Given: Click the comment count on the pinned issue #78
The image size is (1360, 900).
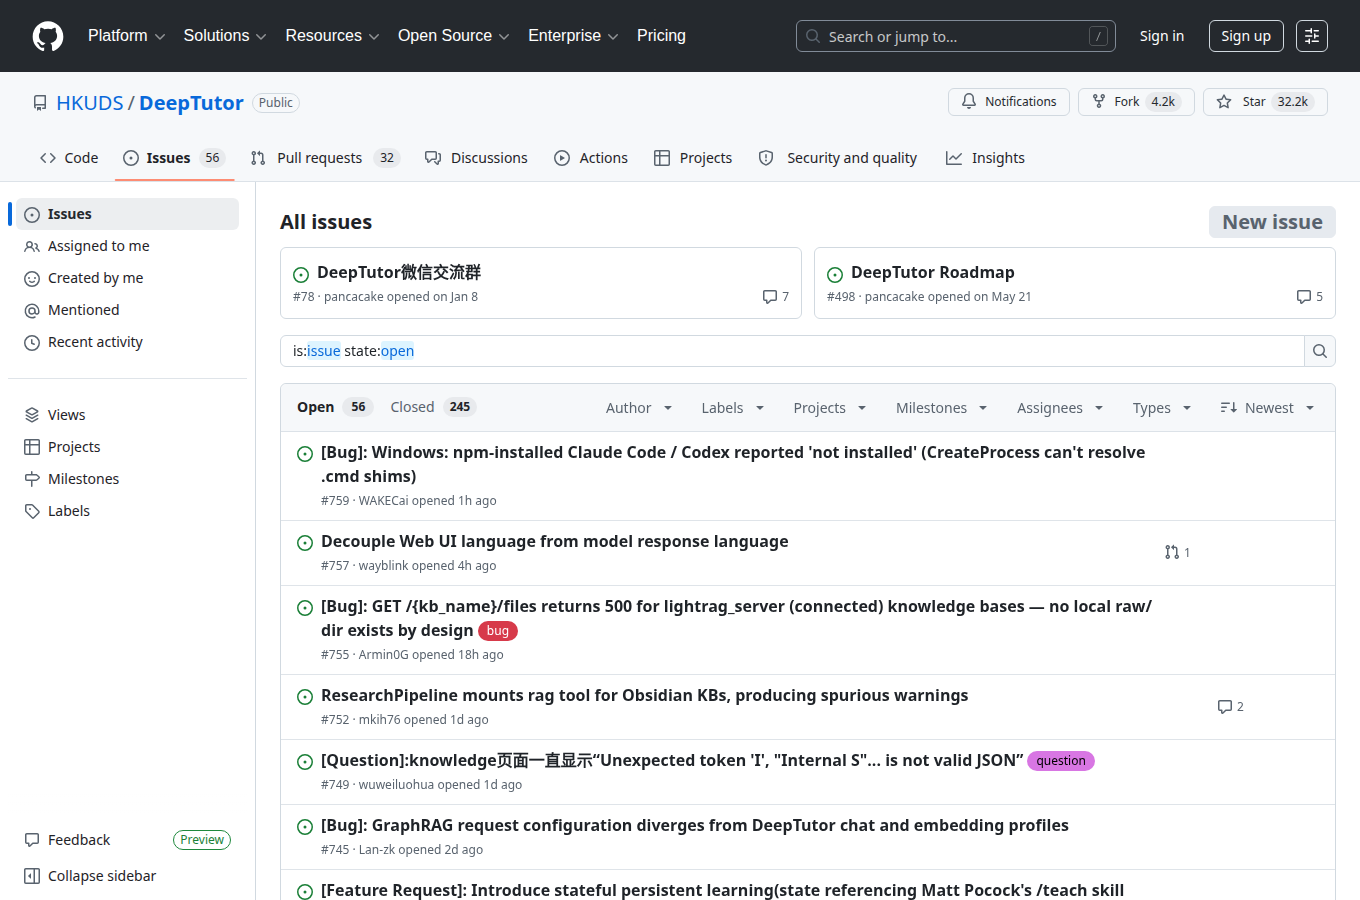Looking at the screenshot, I should click(775, 296).
